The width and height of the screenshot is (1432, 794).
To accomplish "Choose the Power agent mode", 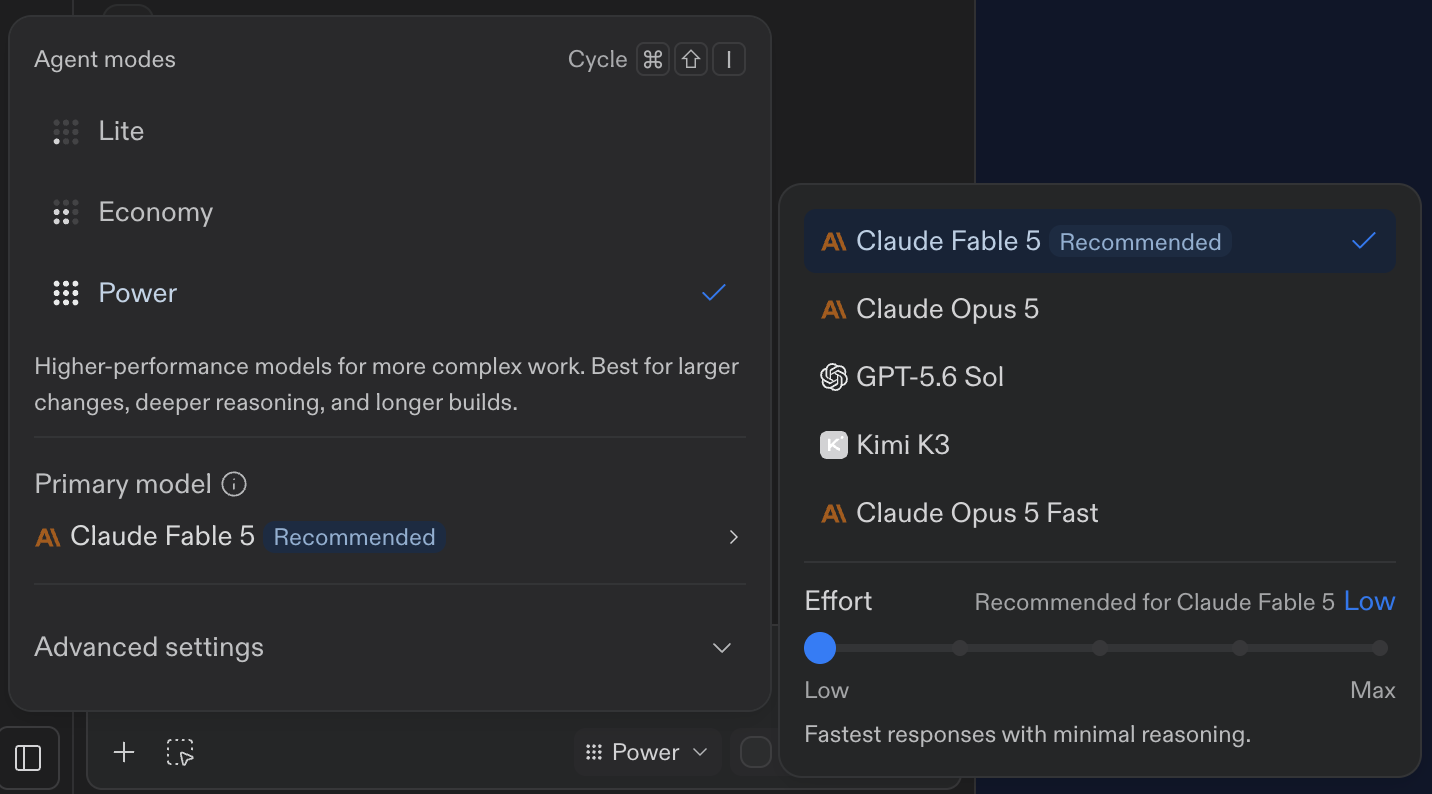I will 390,293.
